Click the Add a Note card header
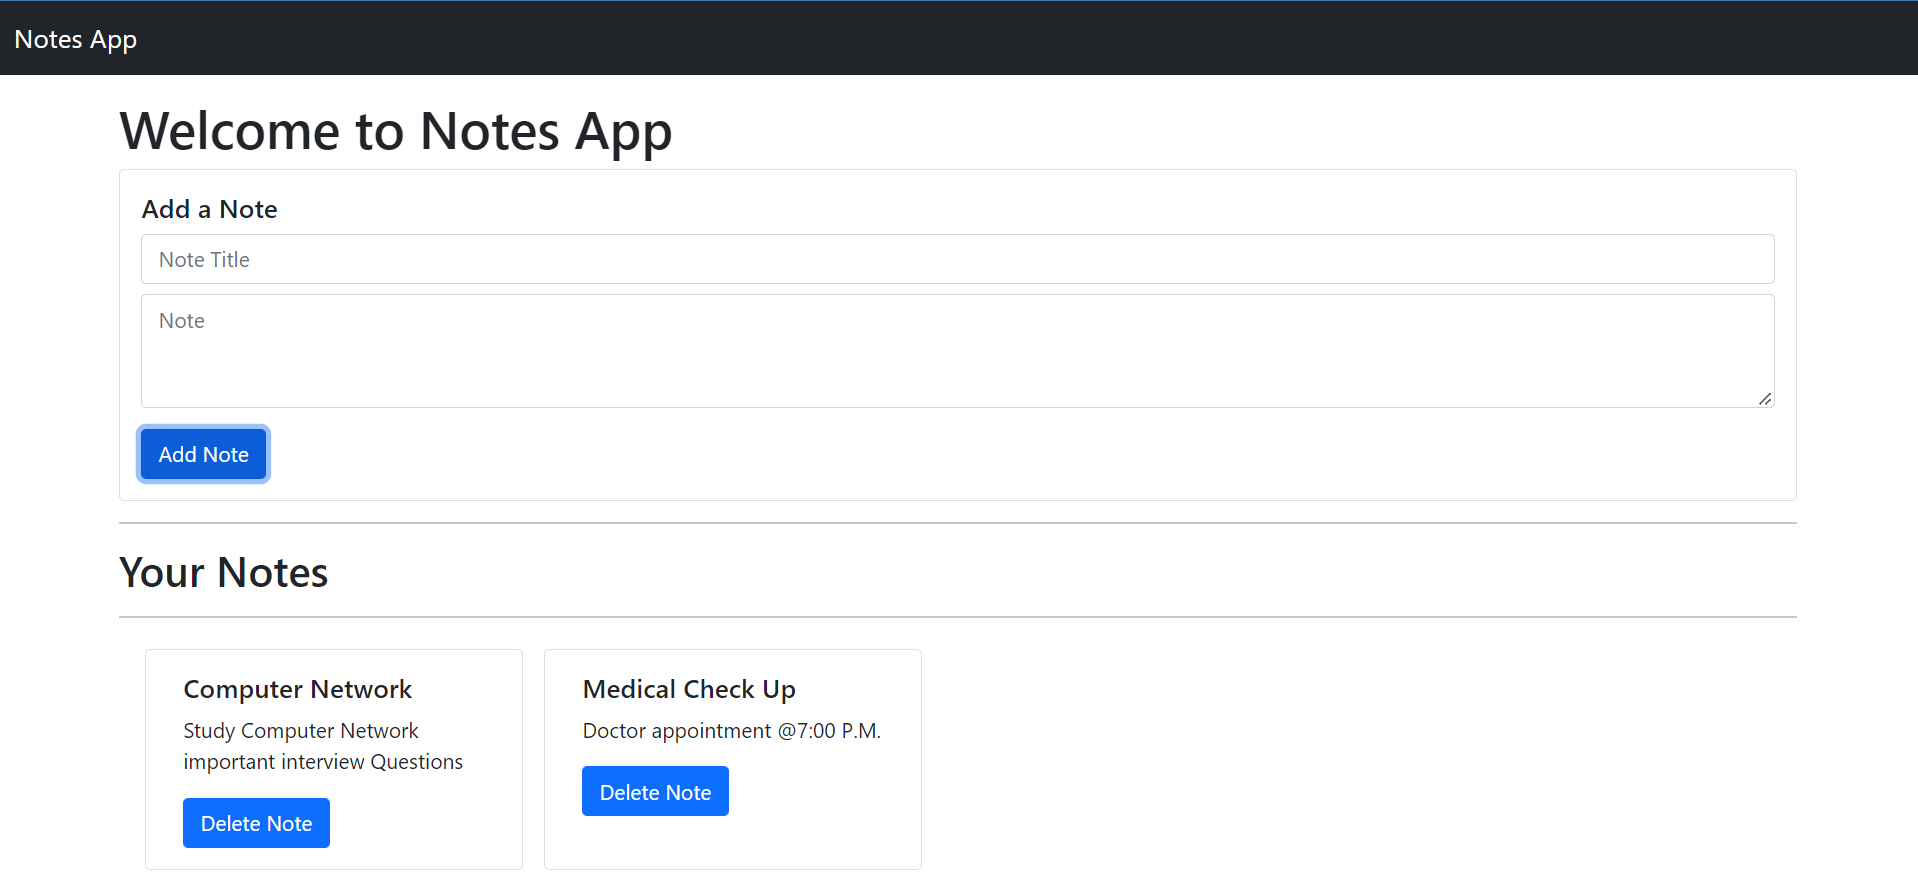 (x=209, y=208)
